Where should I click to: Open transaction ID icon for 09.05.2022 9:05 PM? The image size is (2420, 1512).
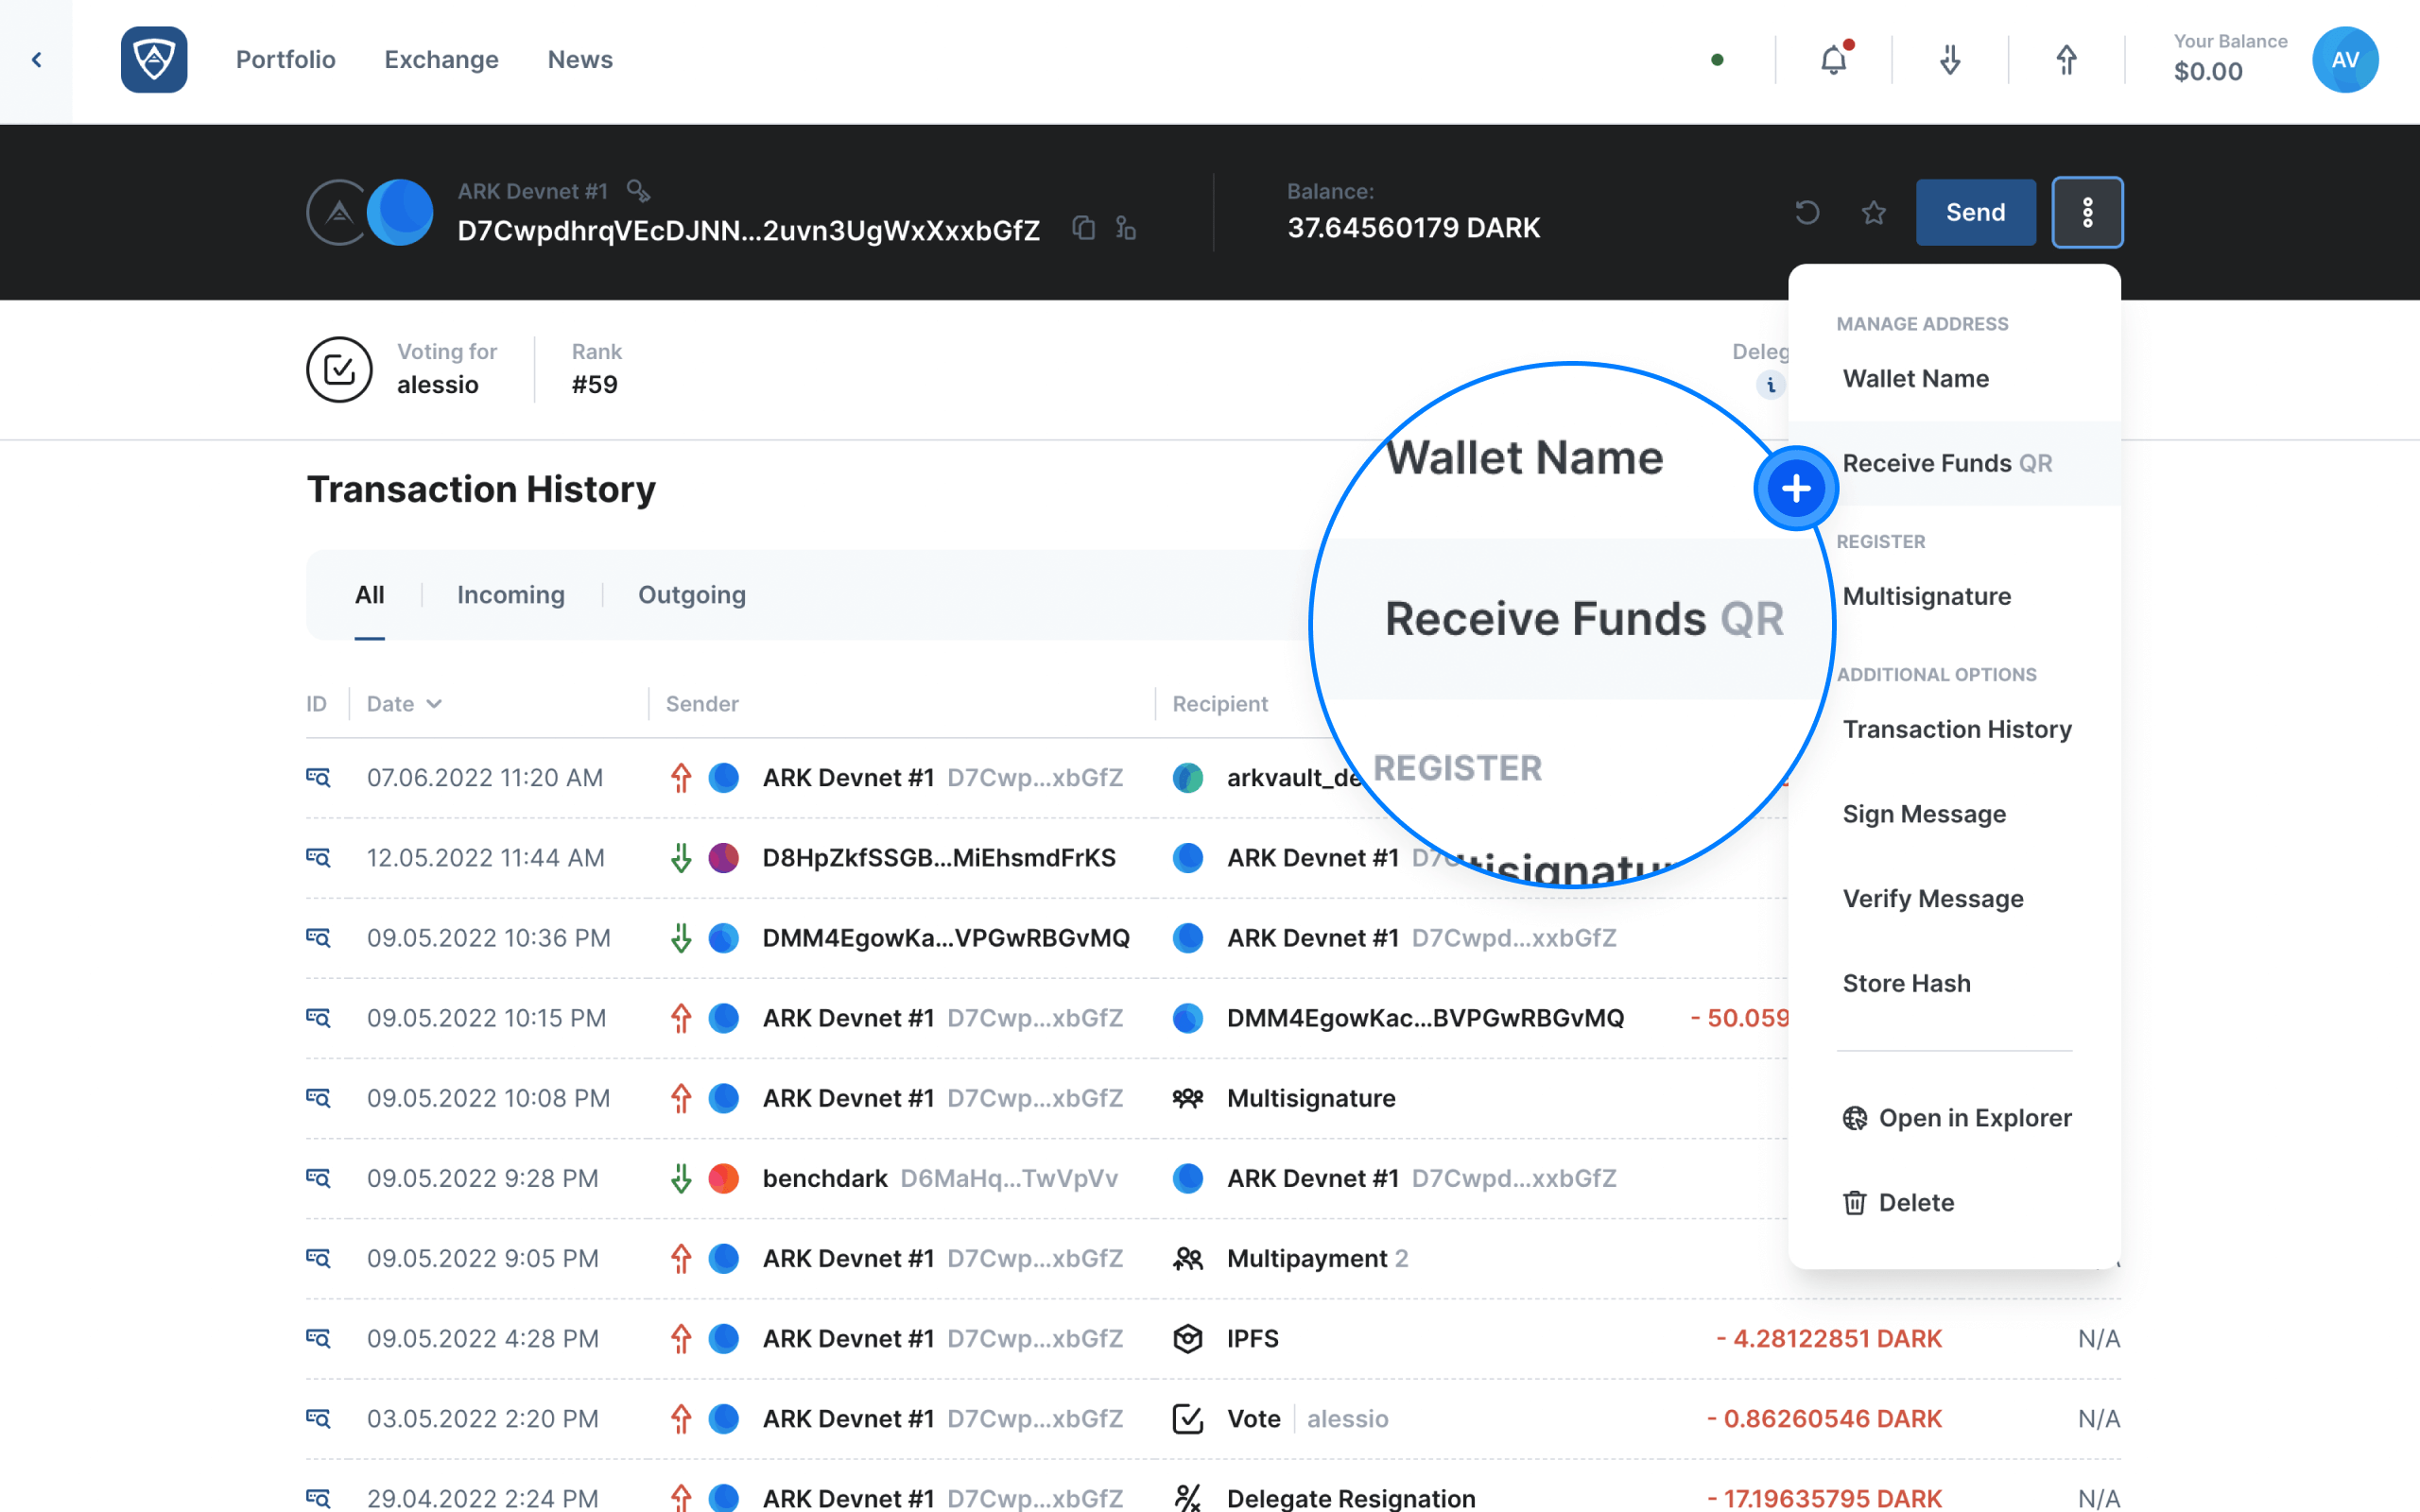(x=318, y=1258)
